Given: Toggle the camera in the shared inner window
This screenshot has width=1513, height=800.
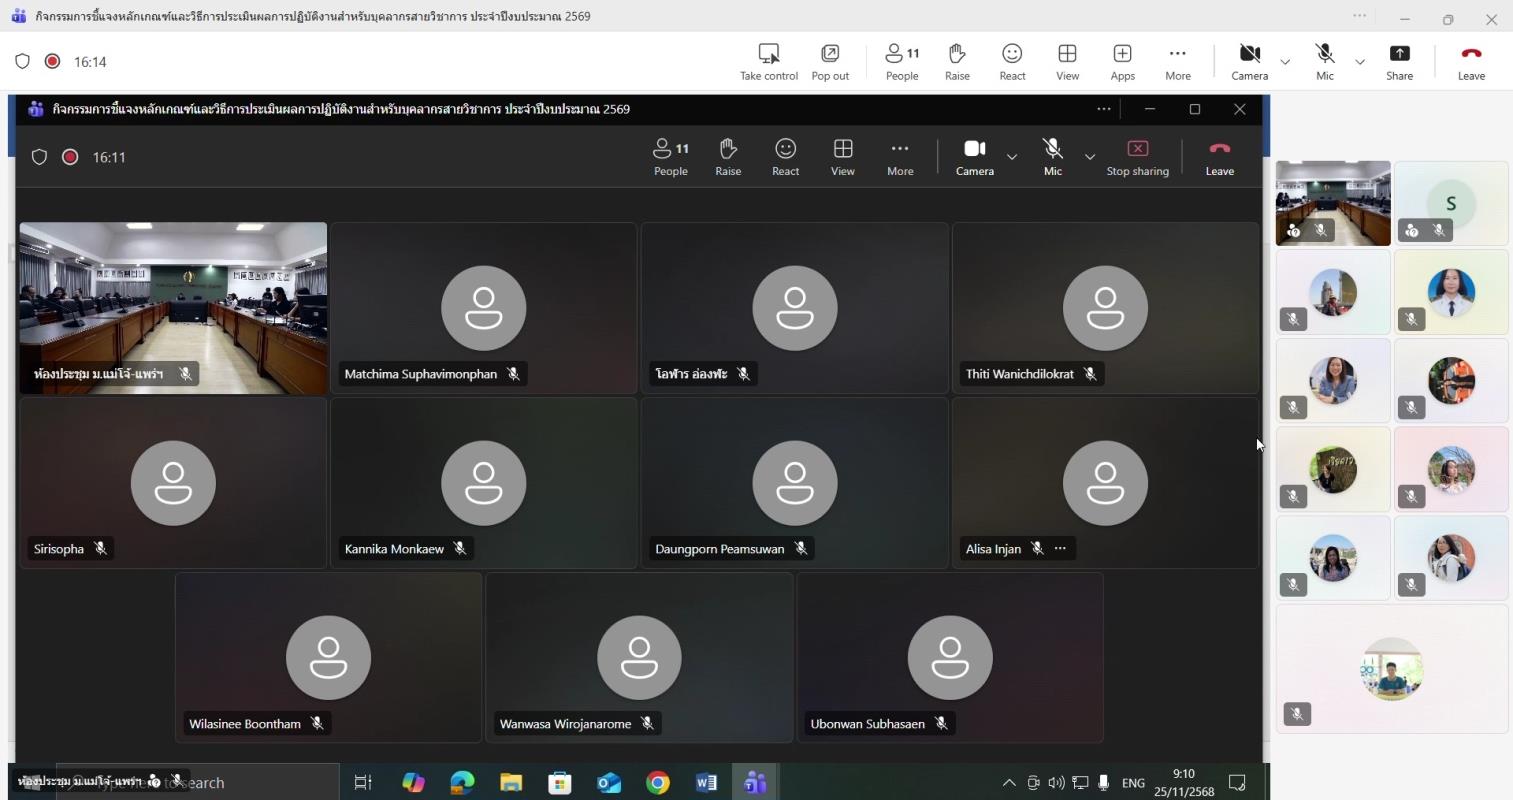Looking at the screenshot, I should [974, 157].
